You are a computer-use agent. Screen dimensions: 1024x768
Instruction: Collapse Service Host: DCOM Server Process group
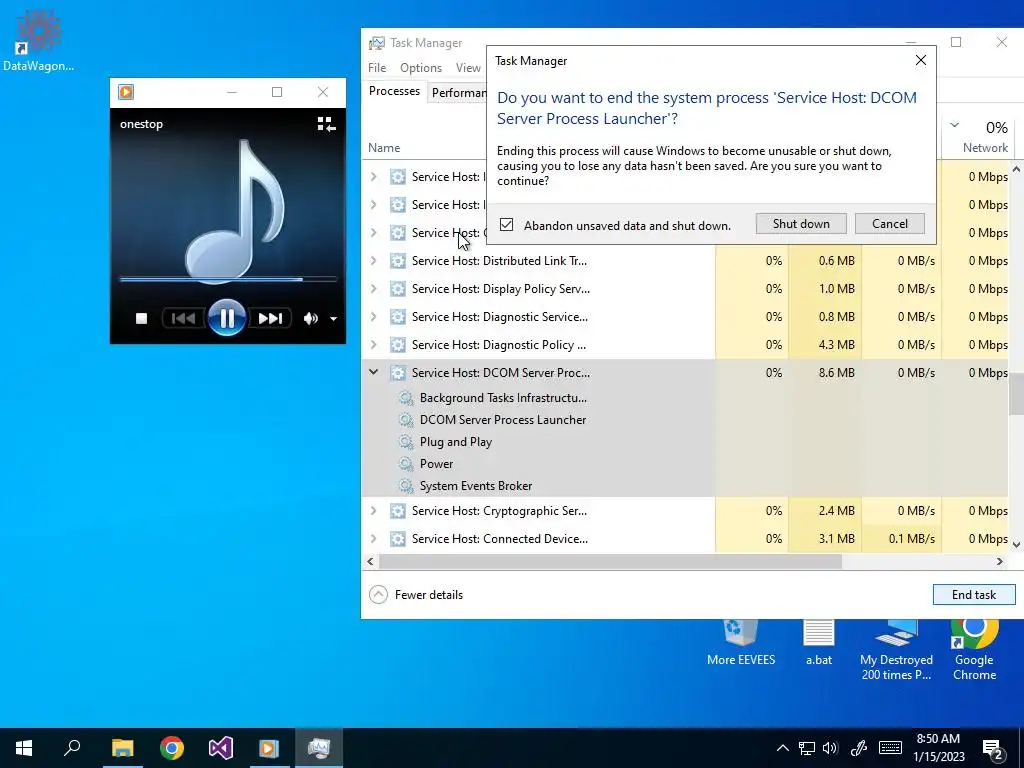pyautogui.click(x=374, y=372)
